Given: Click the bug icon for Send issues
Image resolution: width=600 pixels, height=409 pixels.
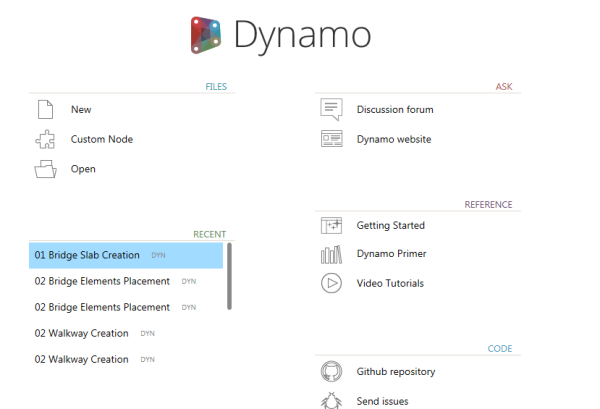Looking at the screenshot, I should point(331,400).
